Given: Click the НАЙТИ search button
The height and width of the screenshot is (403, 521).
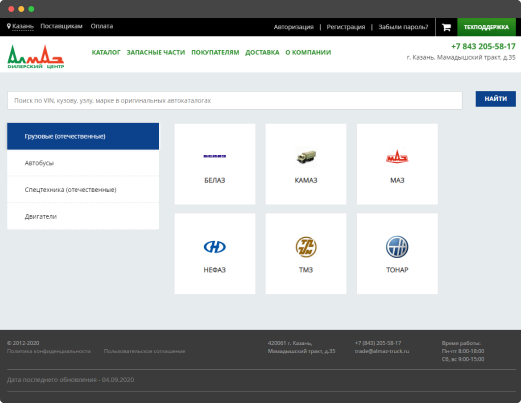Looking at the screenshot, I should point(496,99).
